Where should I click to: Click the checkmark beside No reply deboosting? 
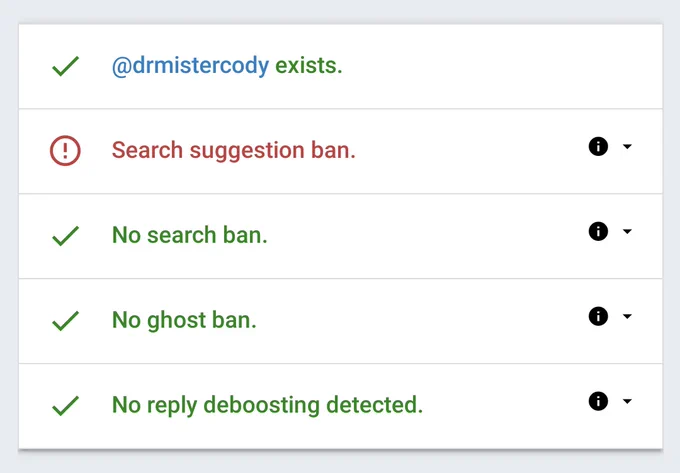pos(65,406)
